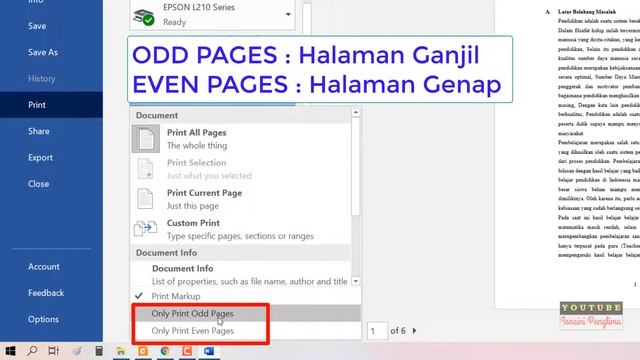Open Task View on the taskbar
Viewport: 640px width, 360px height.
53,351
